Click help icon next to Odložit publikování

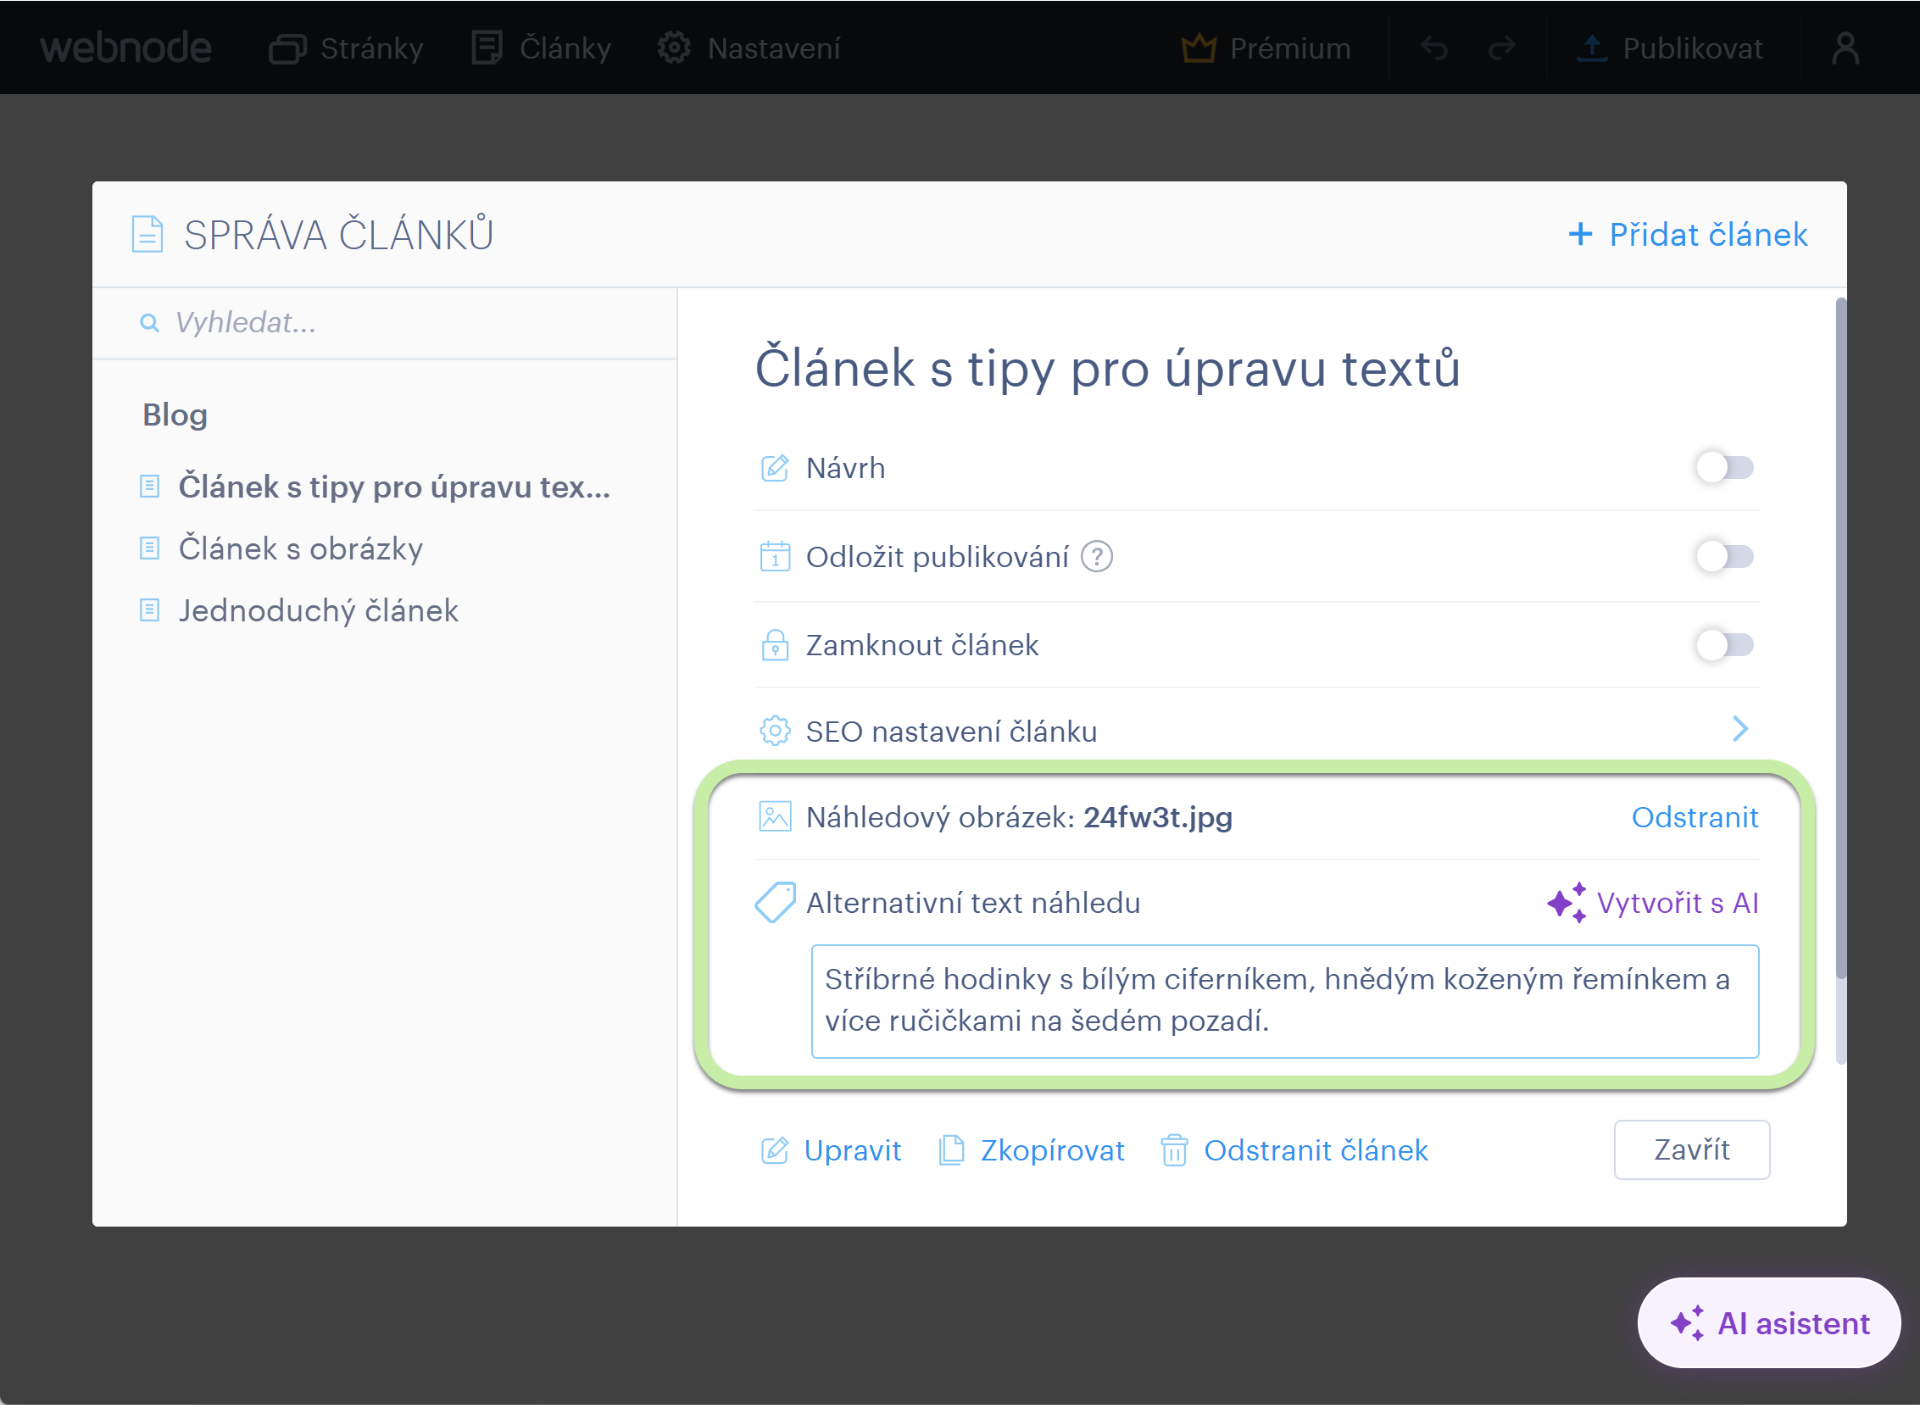click(1097, 556)
